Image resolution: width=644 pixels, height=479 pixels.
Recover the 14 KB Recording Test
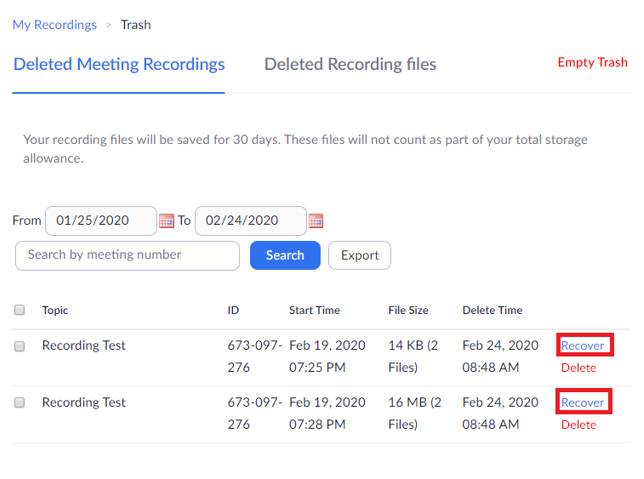click(582, 346)
